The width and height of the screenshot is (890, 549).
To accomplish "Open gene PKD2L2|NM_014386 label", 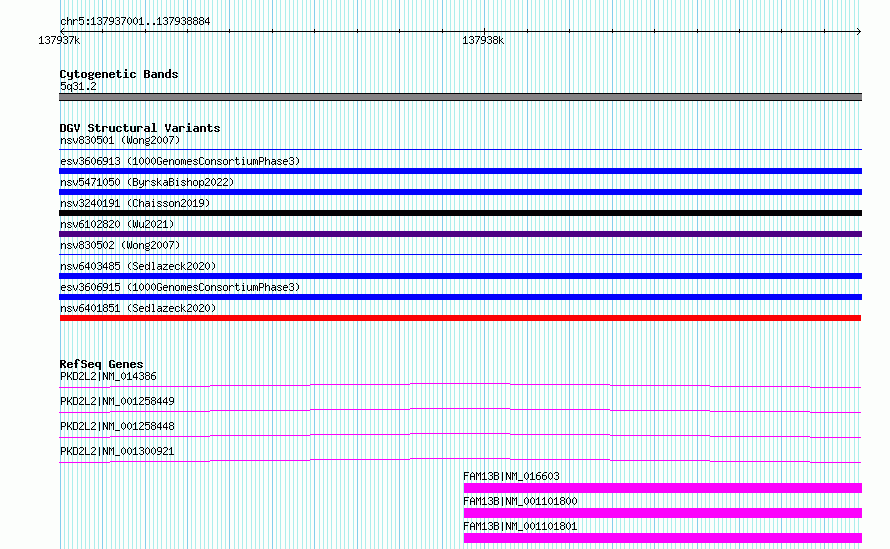I will pyautogui.click(x=108, y=376).
